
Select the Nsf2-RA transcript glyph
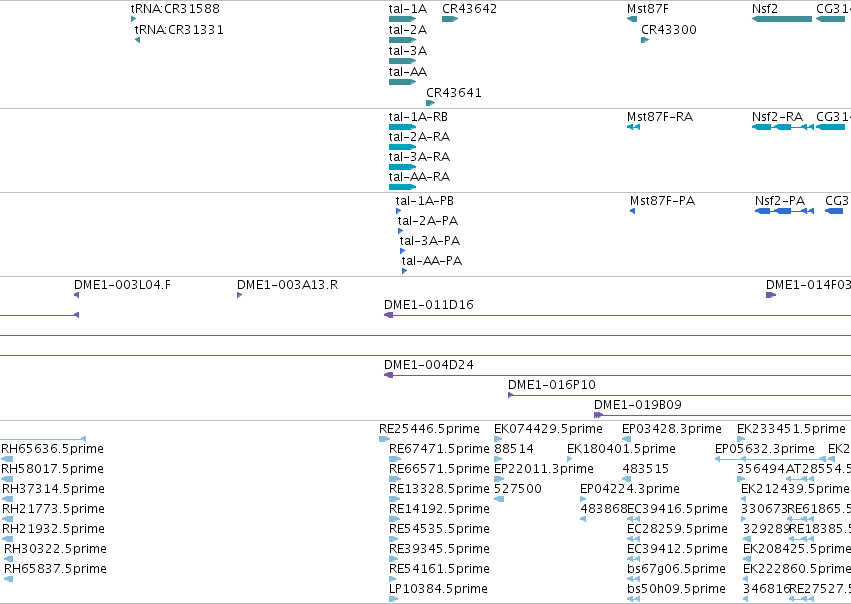point(783,127)
